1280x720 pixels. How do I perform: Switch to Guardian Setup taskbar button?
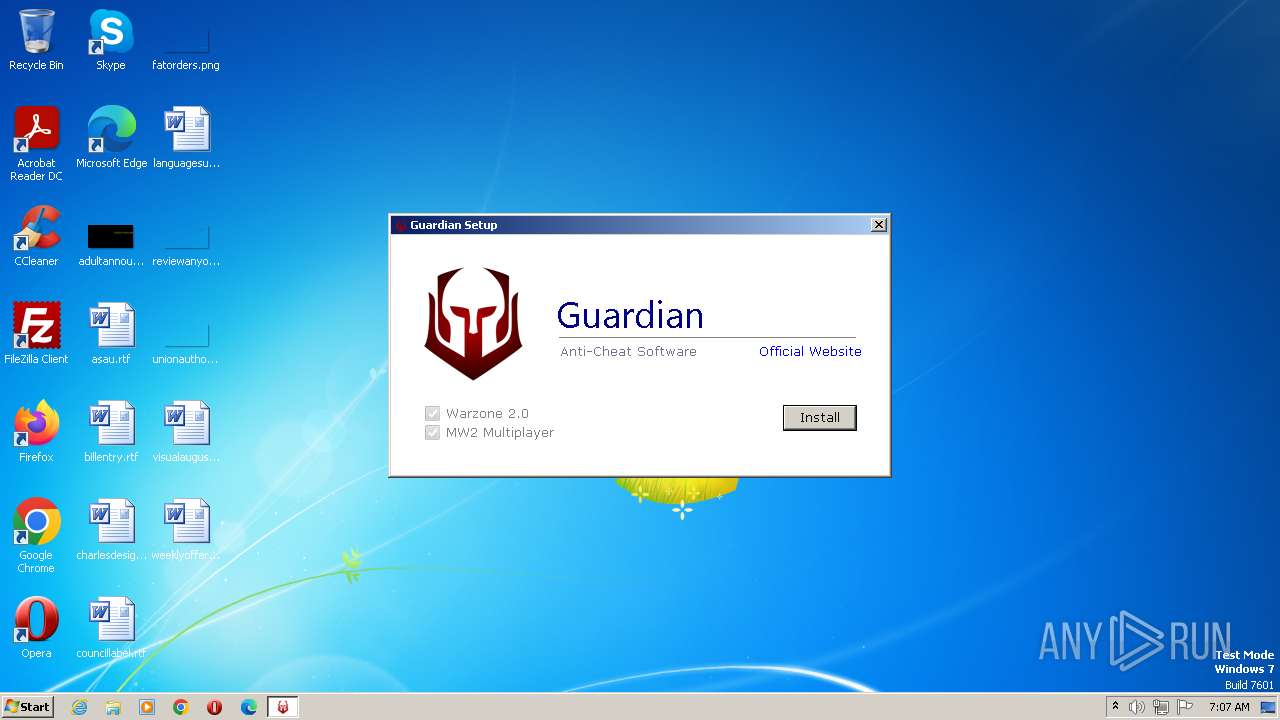283,707
